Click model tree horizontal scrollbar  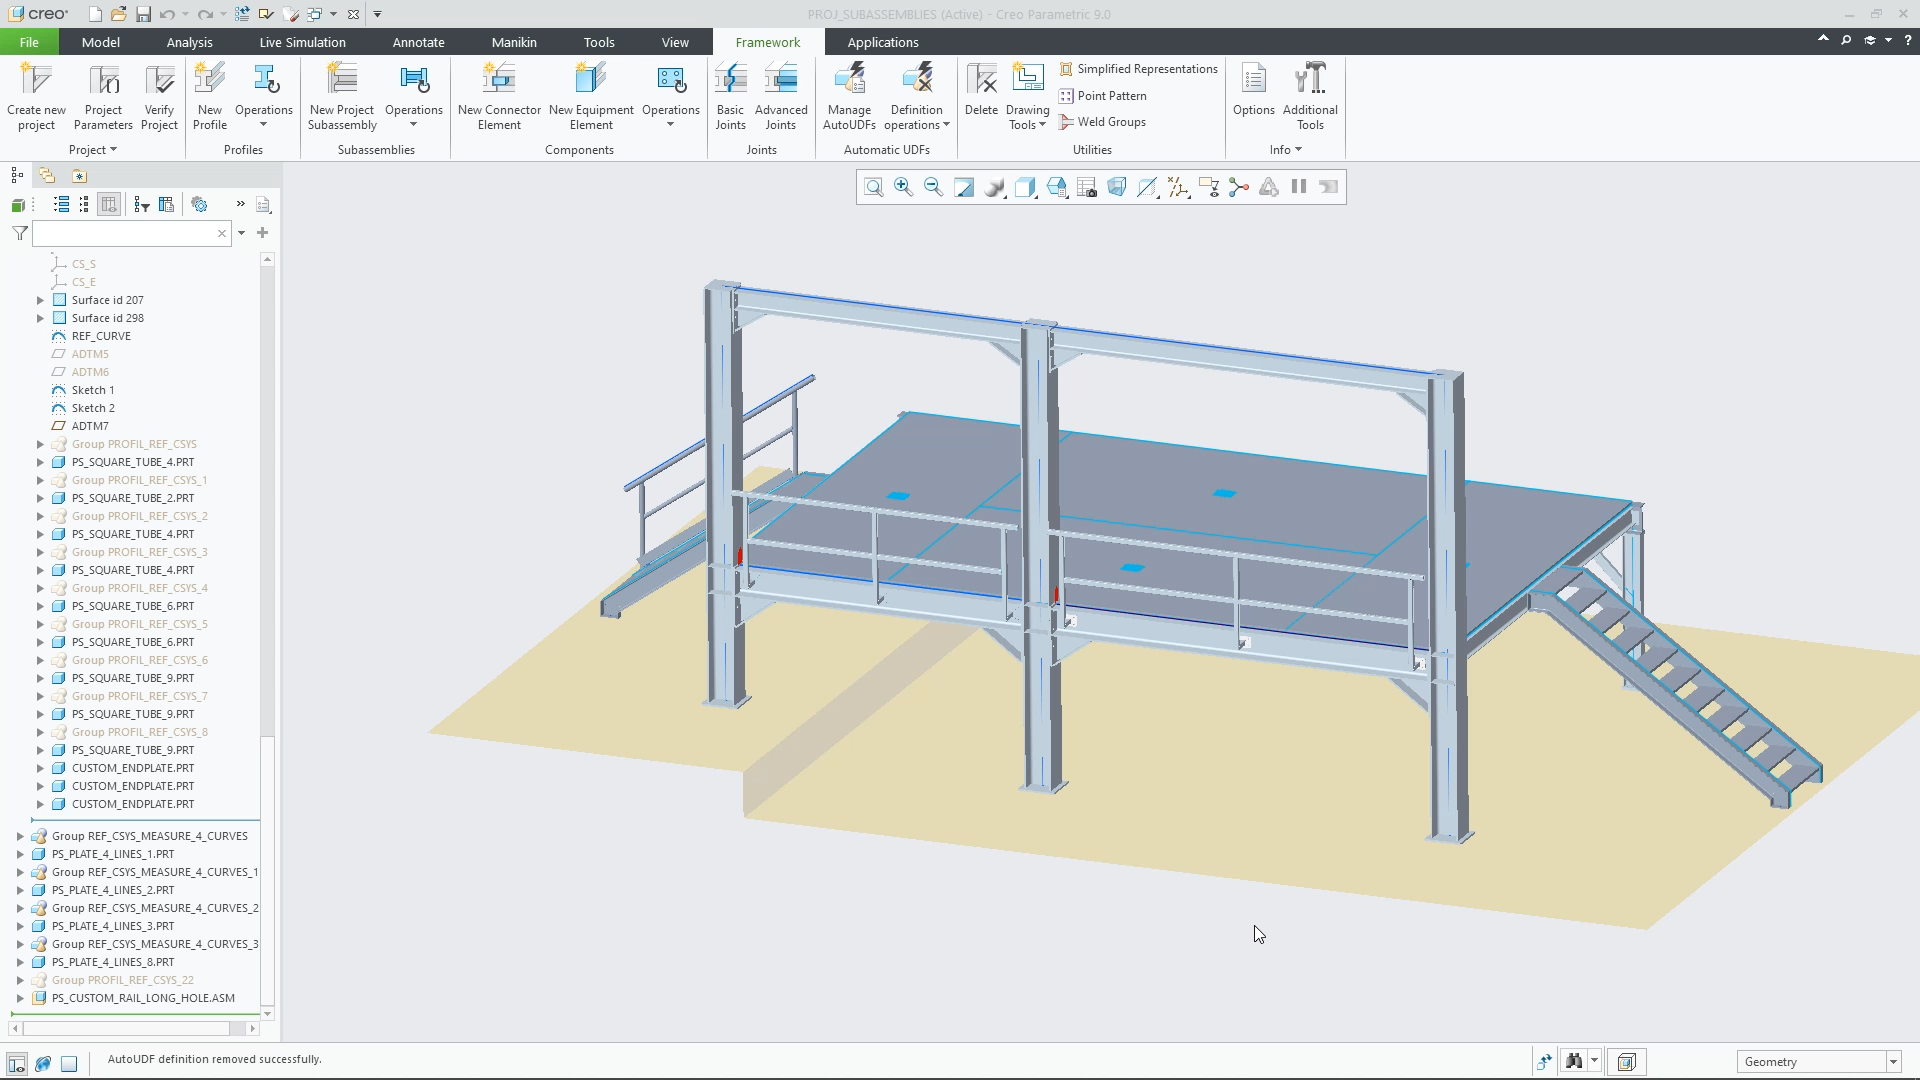click(134, 1028)
